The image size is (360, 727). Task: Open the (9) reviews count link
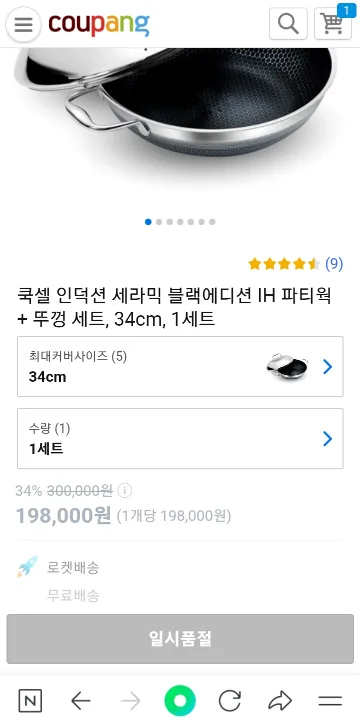(334, 264)
